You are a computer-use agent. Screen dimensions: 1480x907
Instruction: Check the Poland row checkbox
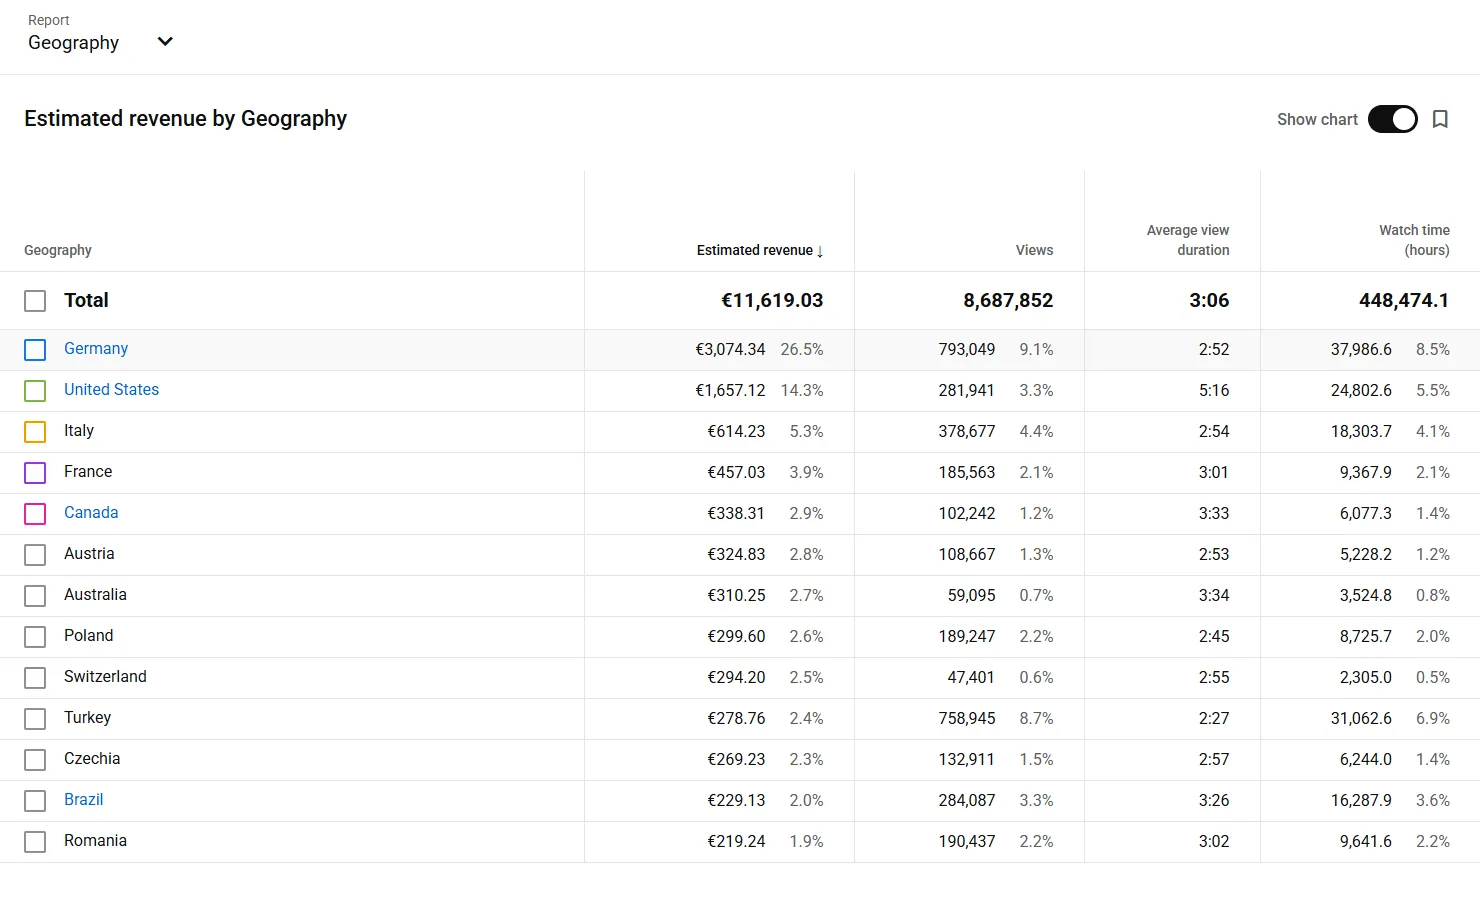click(x=35, y=637)
